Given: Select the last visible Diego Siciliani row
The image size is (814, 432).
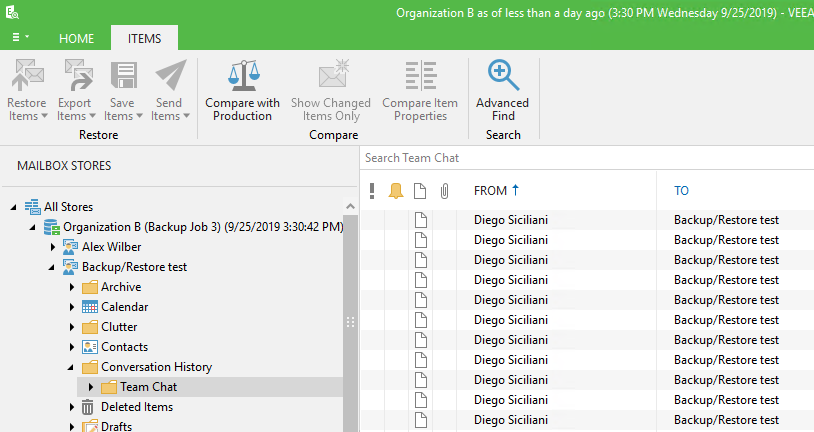Looking at the screenshot, I should pyautogui.click(x=587, y=420).
